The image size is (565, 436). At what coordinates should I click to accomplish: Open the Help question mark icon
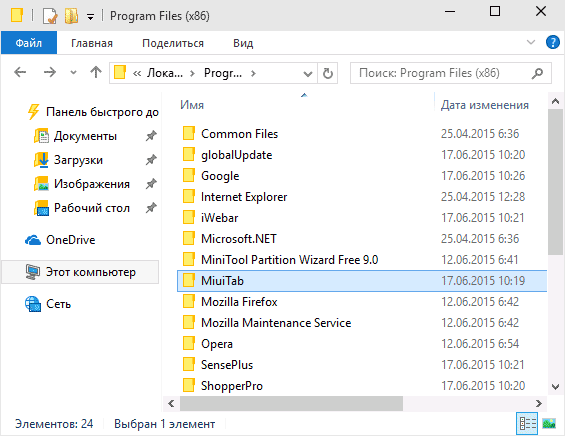552,42
